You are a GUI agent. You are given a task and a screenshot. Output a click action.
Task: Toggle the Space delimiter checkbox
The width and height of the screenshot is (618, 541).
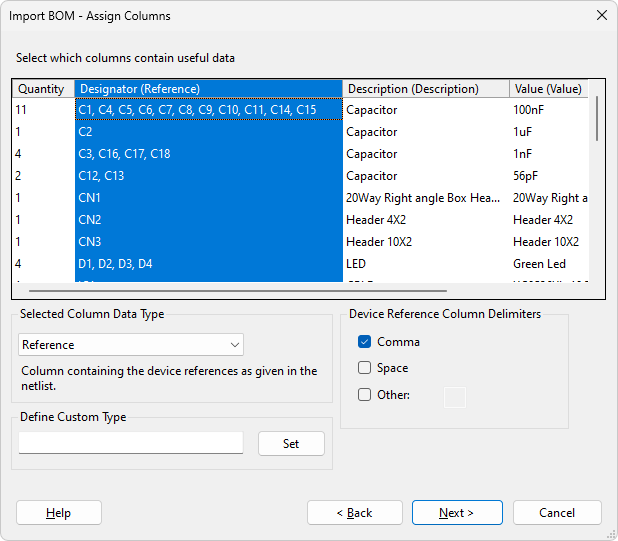[x=365, y=368]
